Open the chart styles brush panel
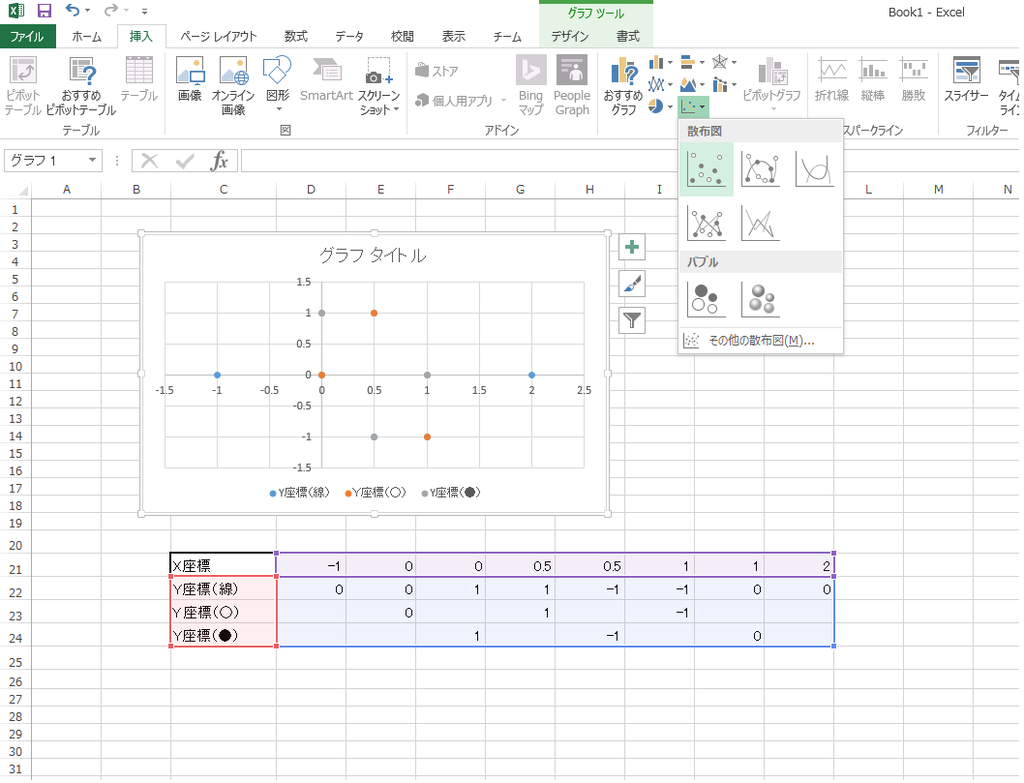 point(631,284)
